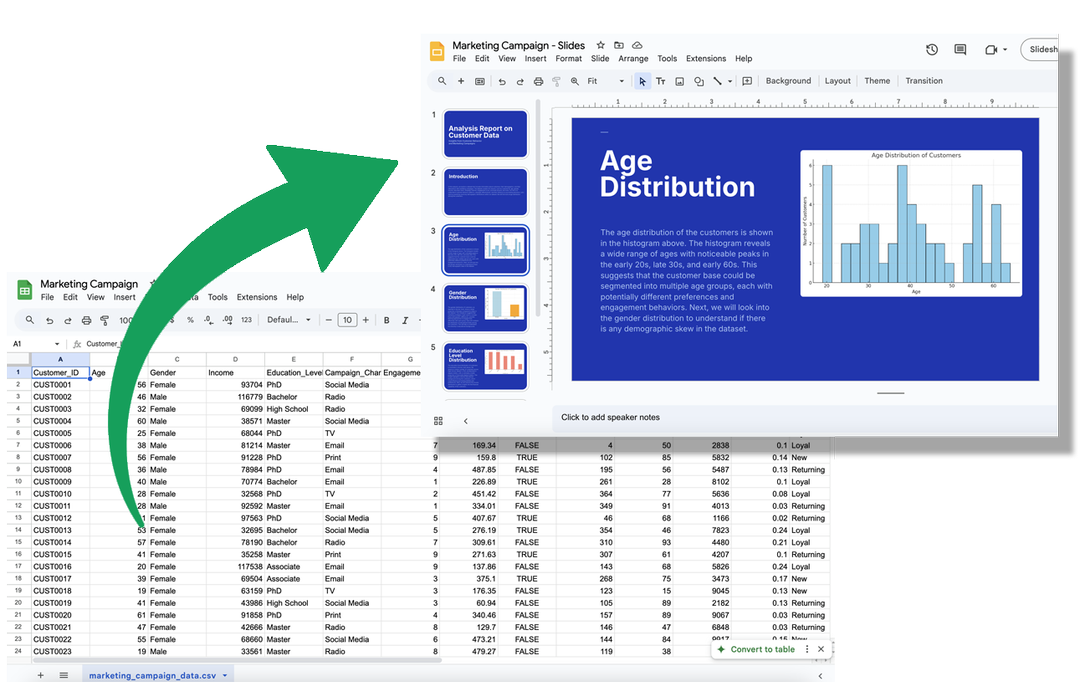Select the line tool in Slides toolbar
Viewport: 1080px width, 682px height.
coord(716,81)
